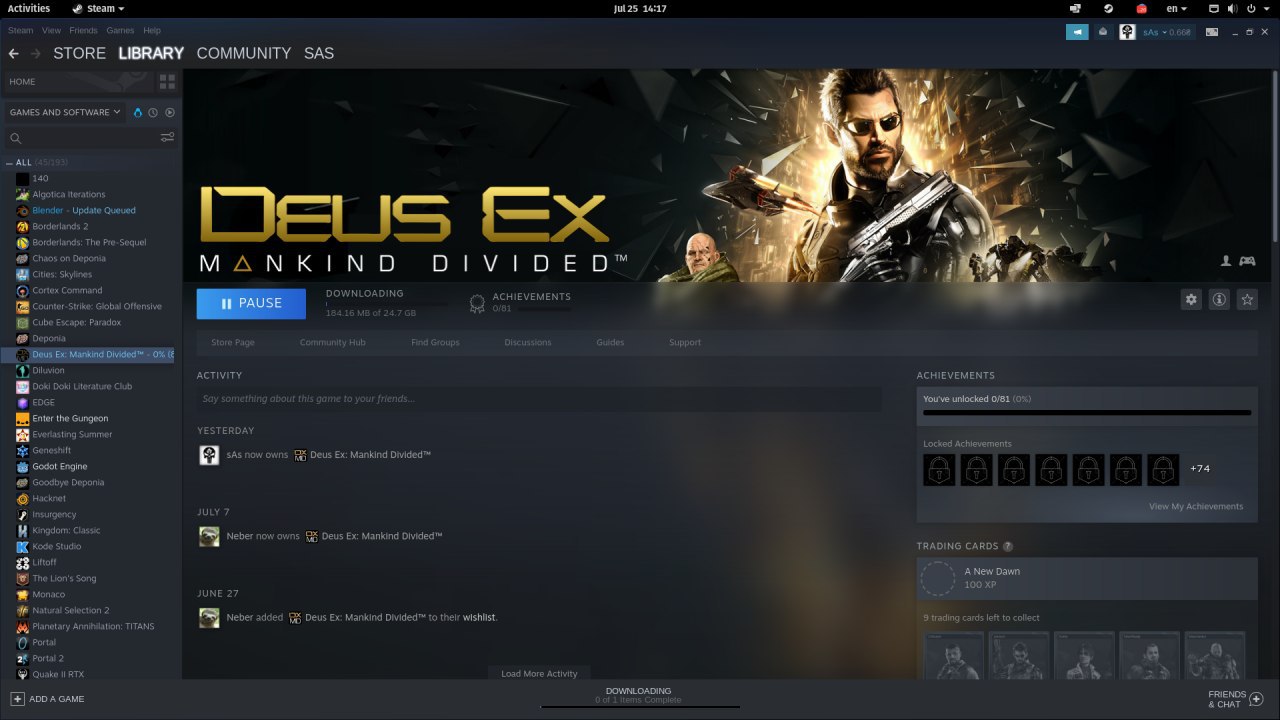Open the SAS profile tab
The image size is (1280, 720).
(x=319, y=53)
